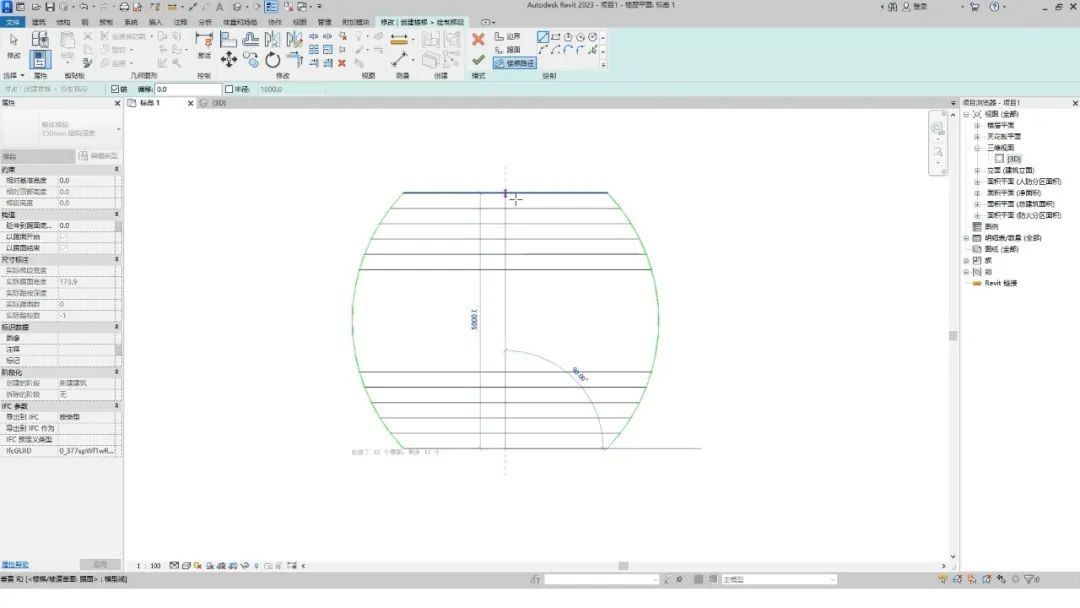Expand the 立面 (建筑立面) tree node

coord(977,170)
